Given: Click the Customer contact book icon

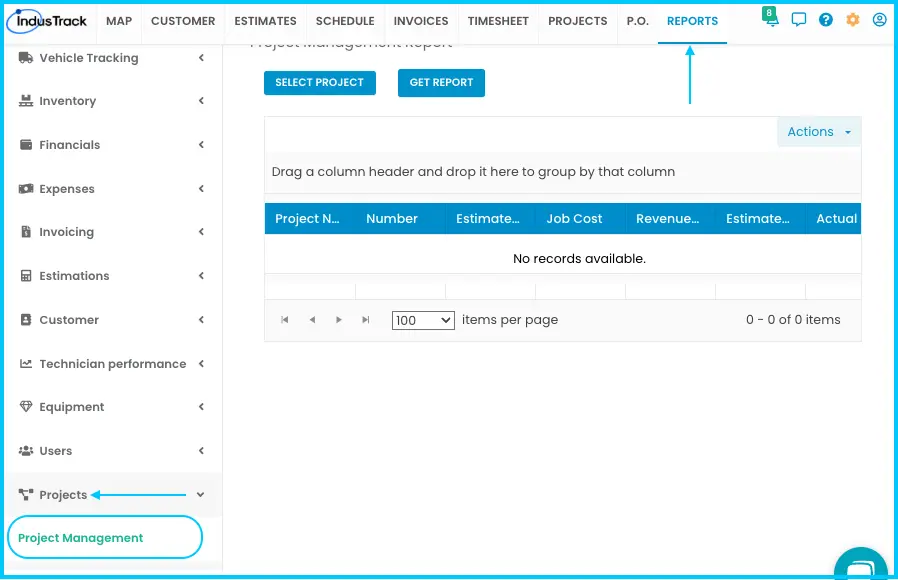Looking at the screenshot, I should (26, 319).
